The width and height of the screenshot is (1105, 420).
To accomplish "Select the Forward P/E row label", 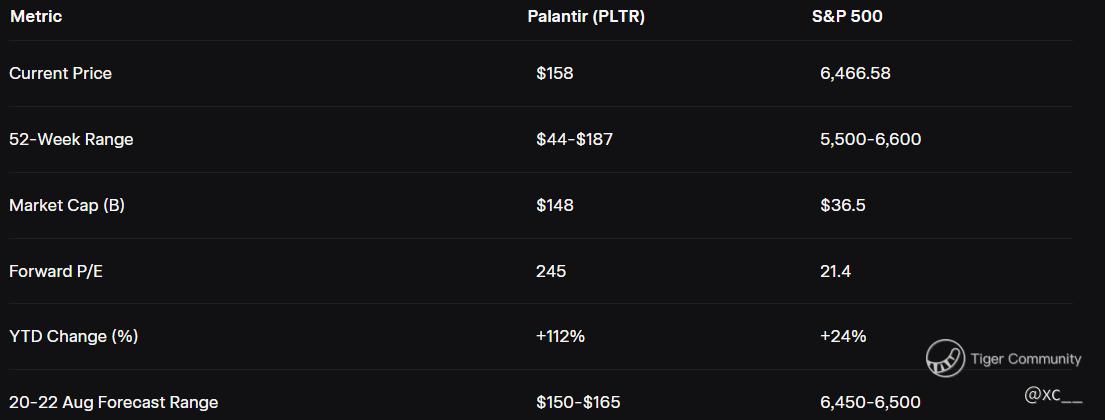I will click(x=56, y=271).
